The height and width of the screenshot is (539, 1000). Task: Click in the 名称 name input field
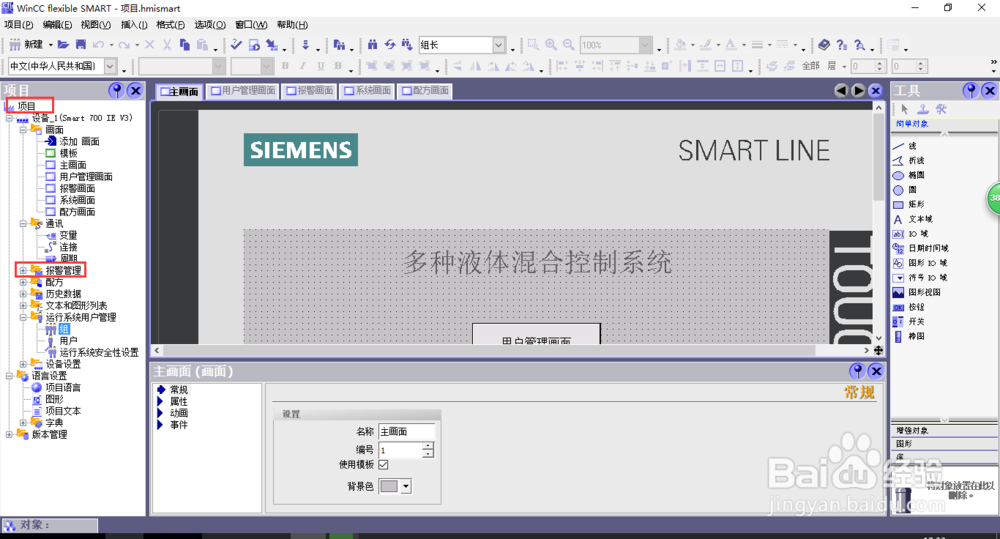(x=406, y=432)
